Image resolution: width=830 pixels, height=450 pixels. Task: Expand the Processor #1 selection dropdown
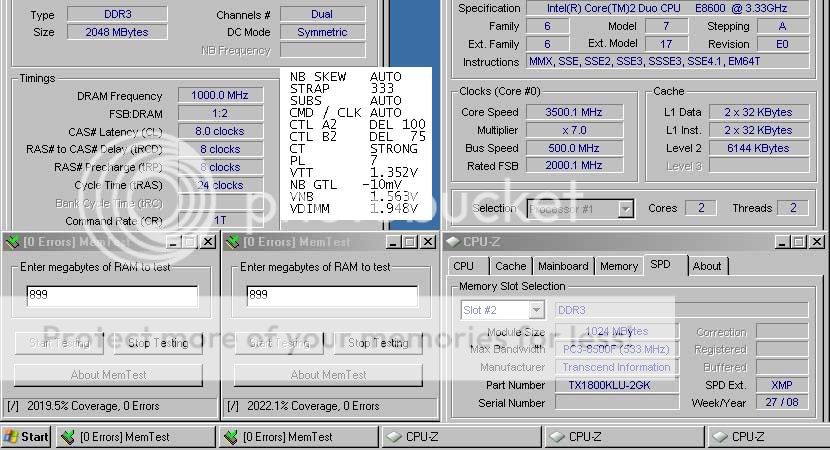pyautogui.click(x=626, y=209)
